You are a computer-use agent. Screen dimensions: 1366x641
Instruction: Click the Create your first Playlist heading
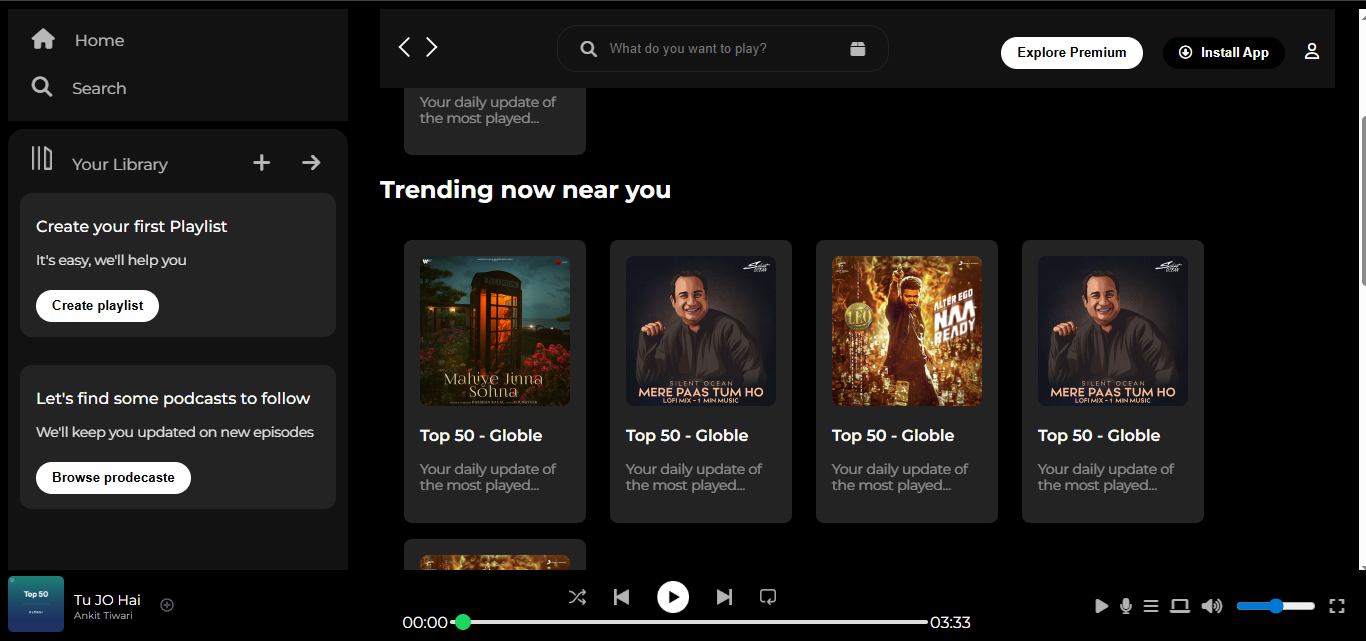point(132,227)
